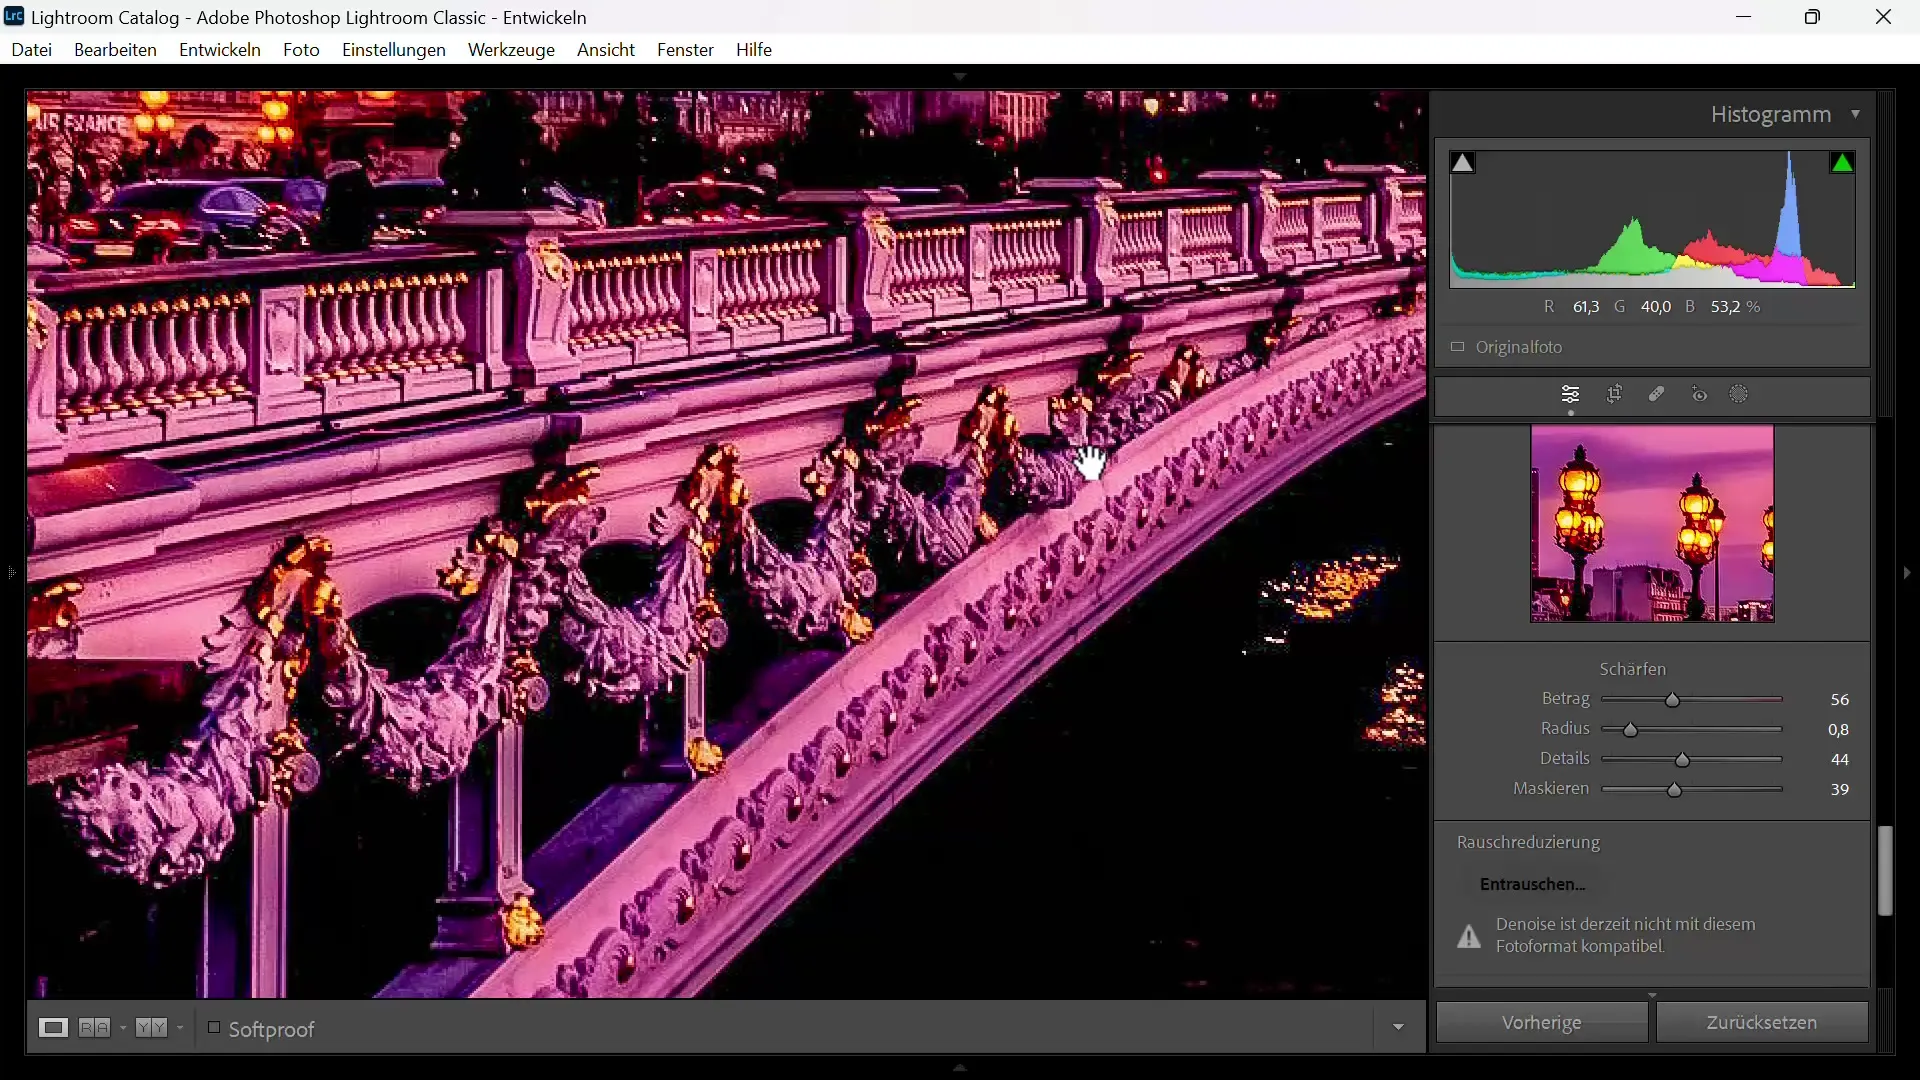
Task: Click the Maskieren value 39
Action: (1840, 791)
